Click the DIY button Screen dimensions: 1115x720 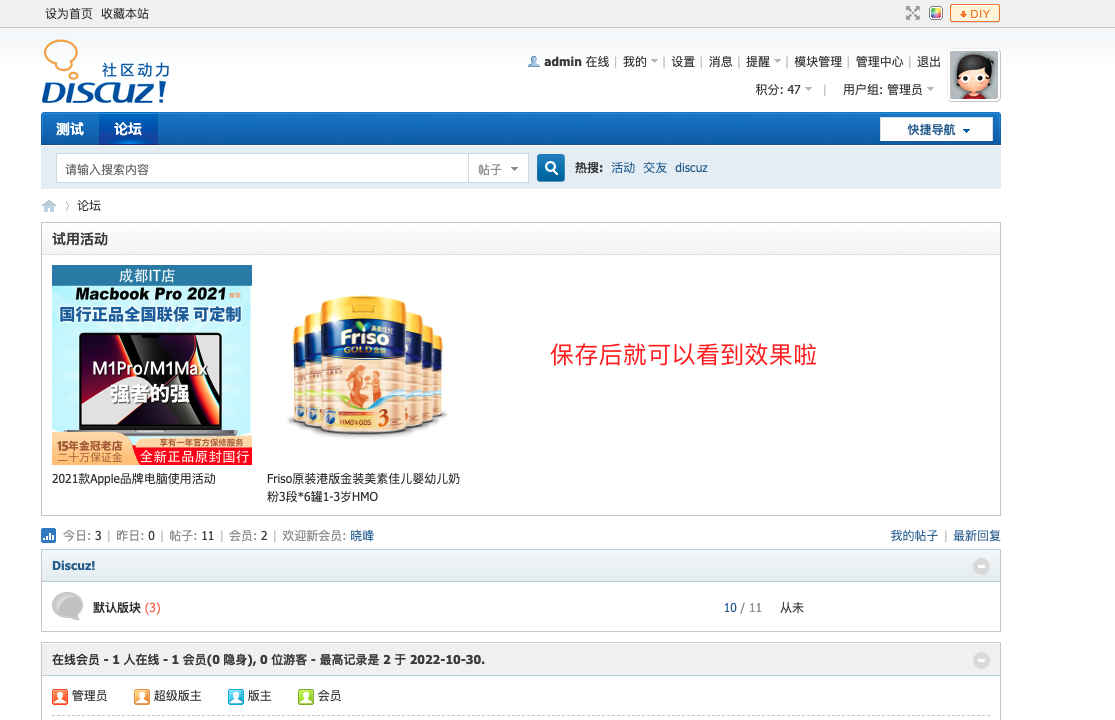tap(974, 13)
